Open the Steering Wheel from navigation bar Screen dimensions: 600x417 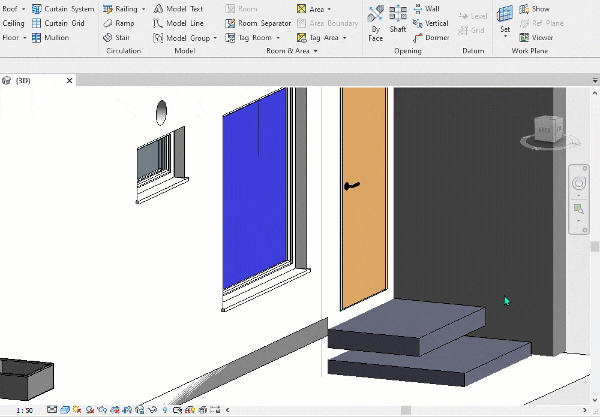tap(579, 183)
